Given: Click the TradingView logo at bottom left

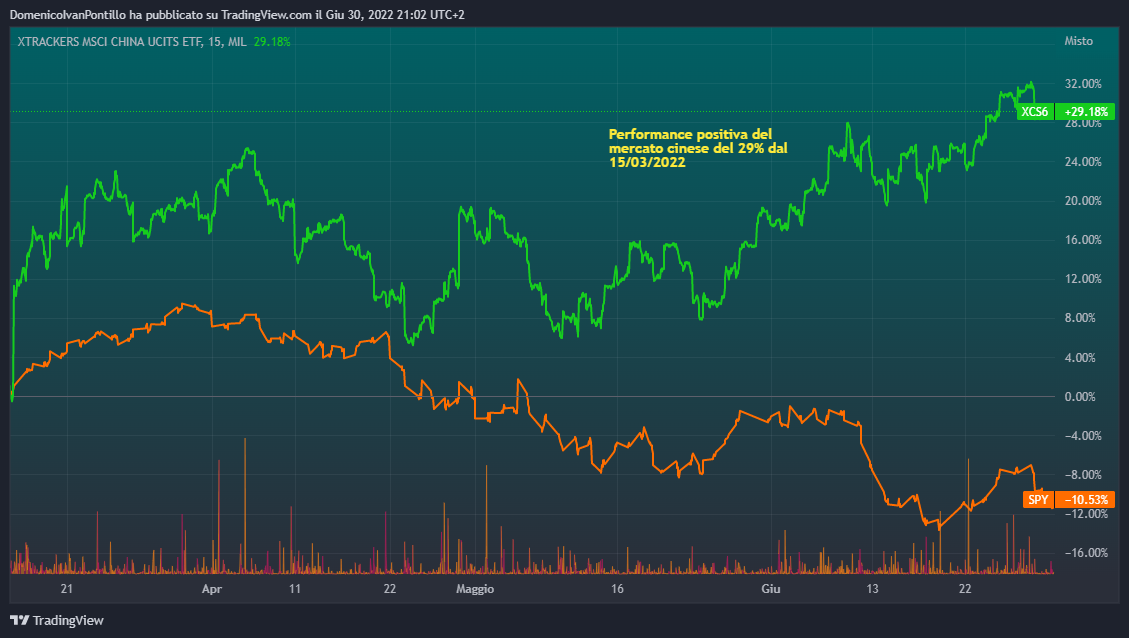Looking at the screenshot, I should point(57,620).
